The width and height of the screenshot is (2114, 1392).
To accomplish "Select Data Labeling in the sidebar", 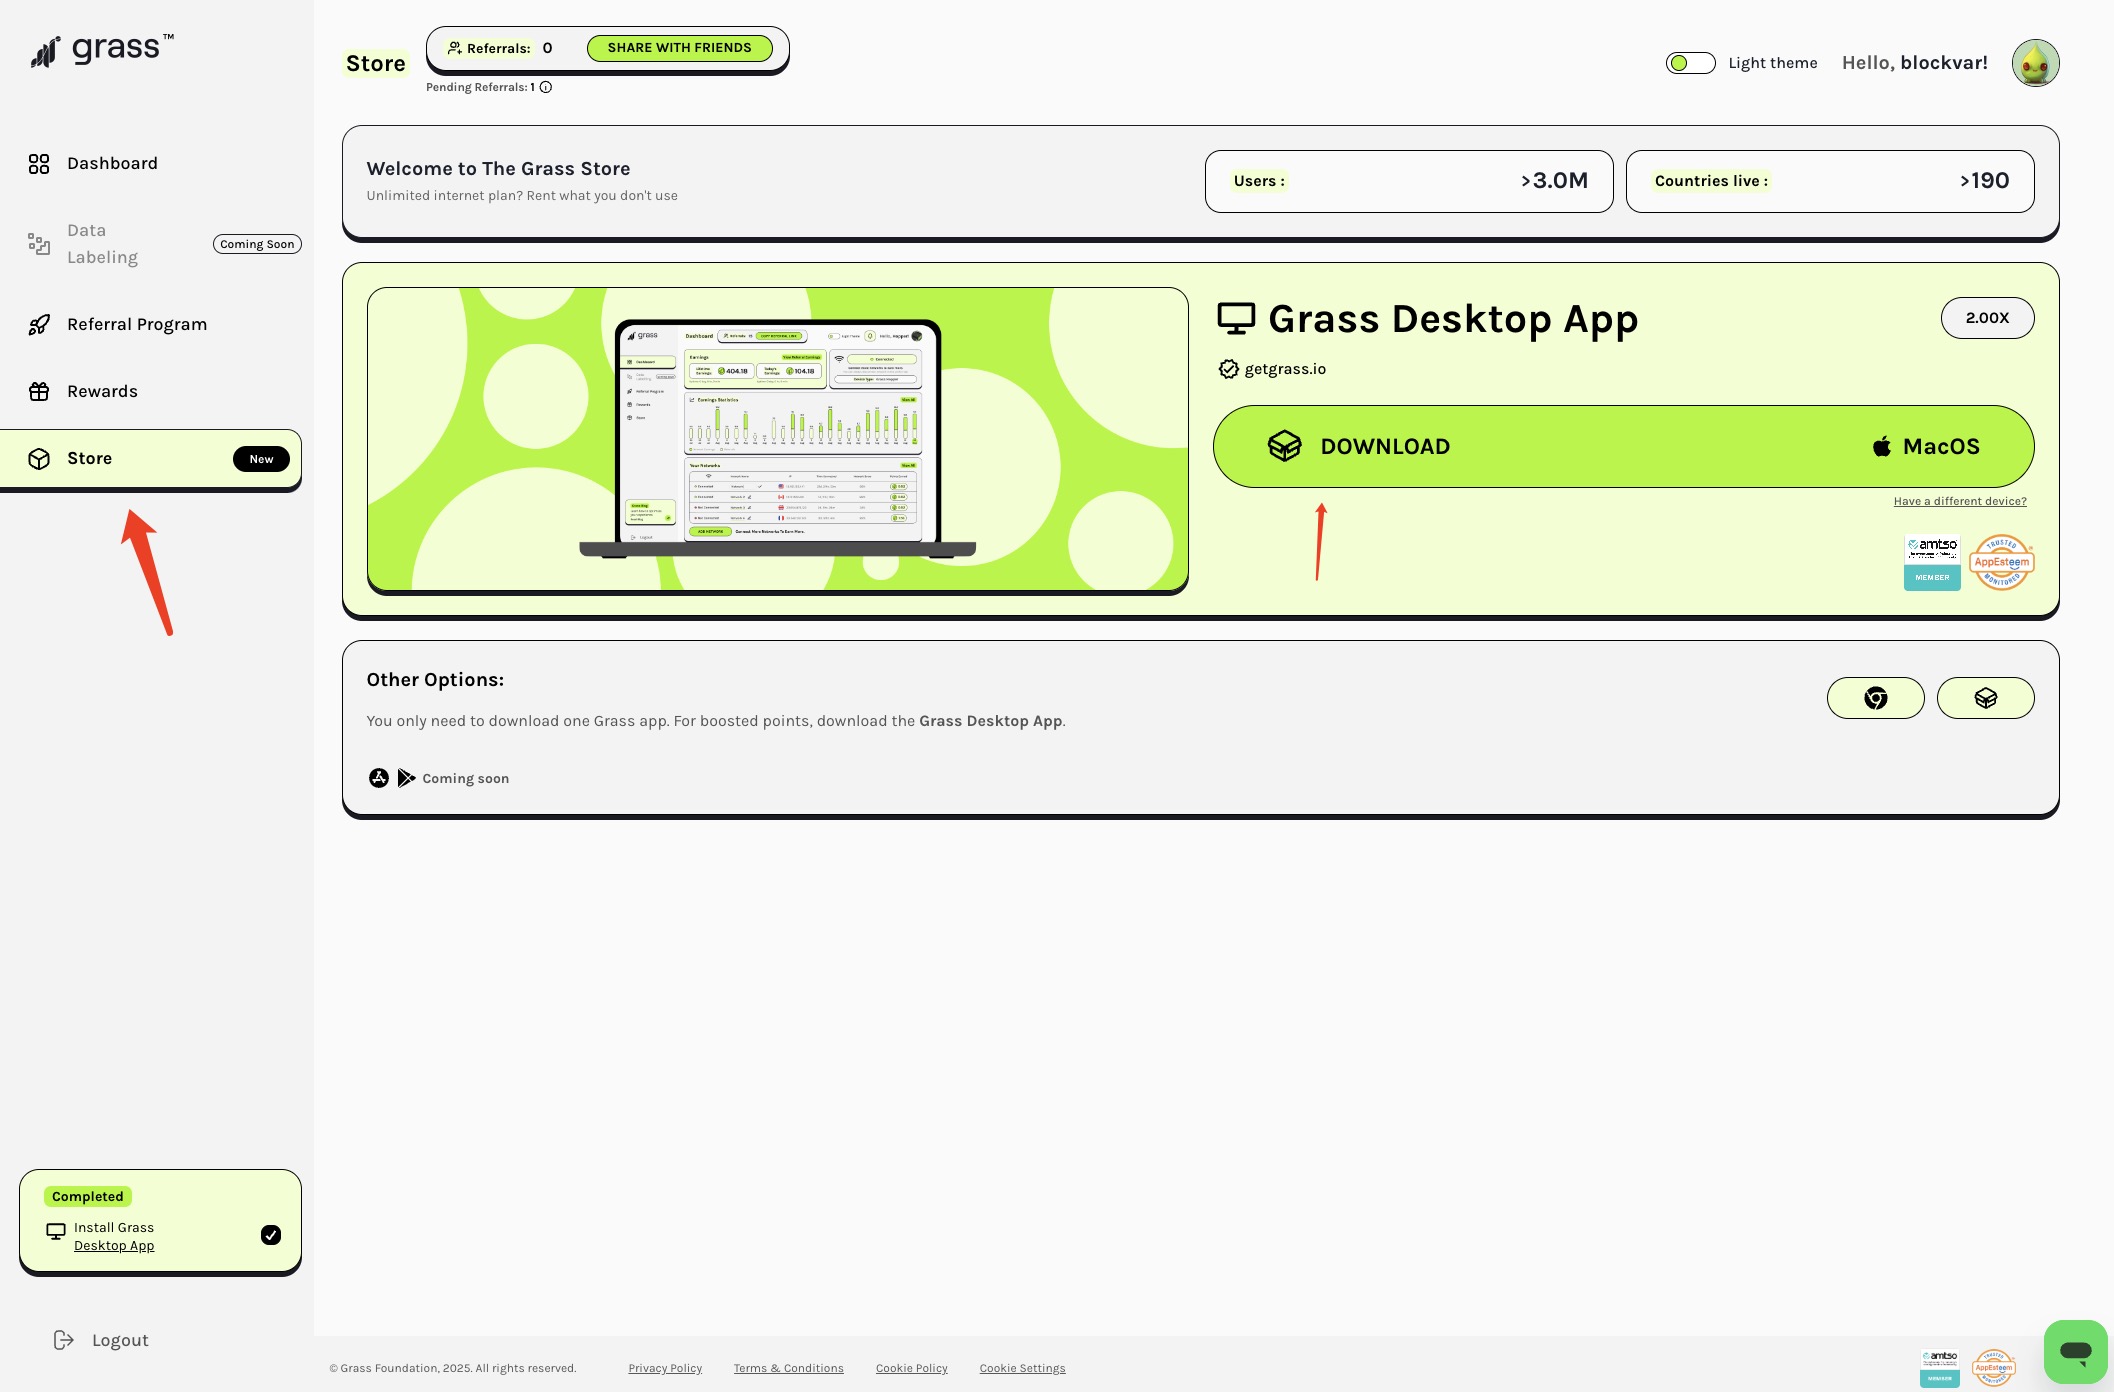I will pos(102,244).
